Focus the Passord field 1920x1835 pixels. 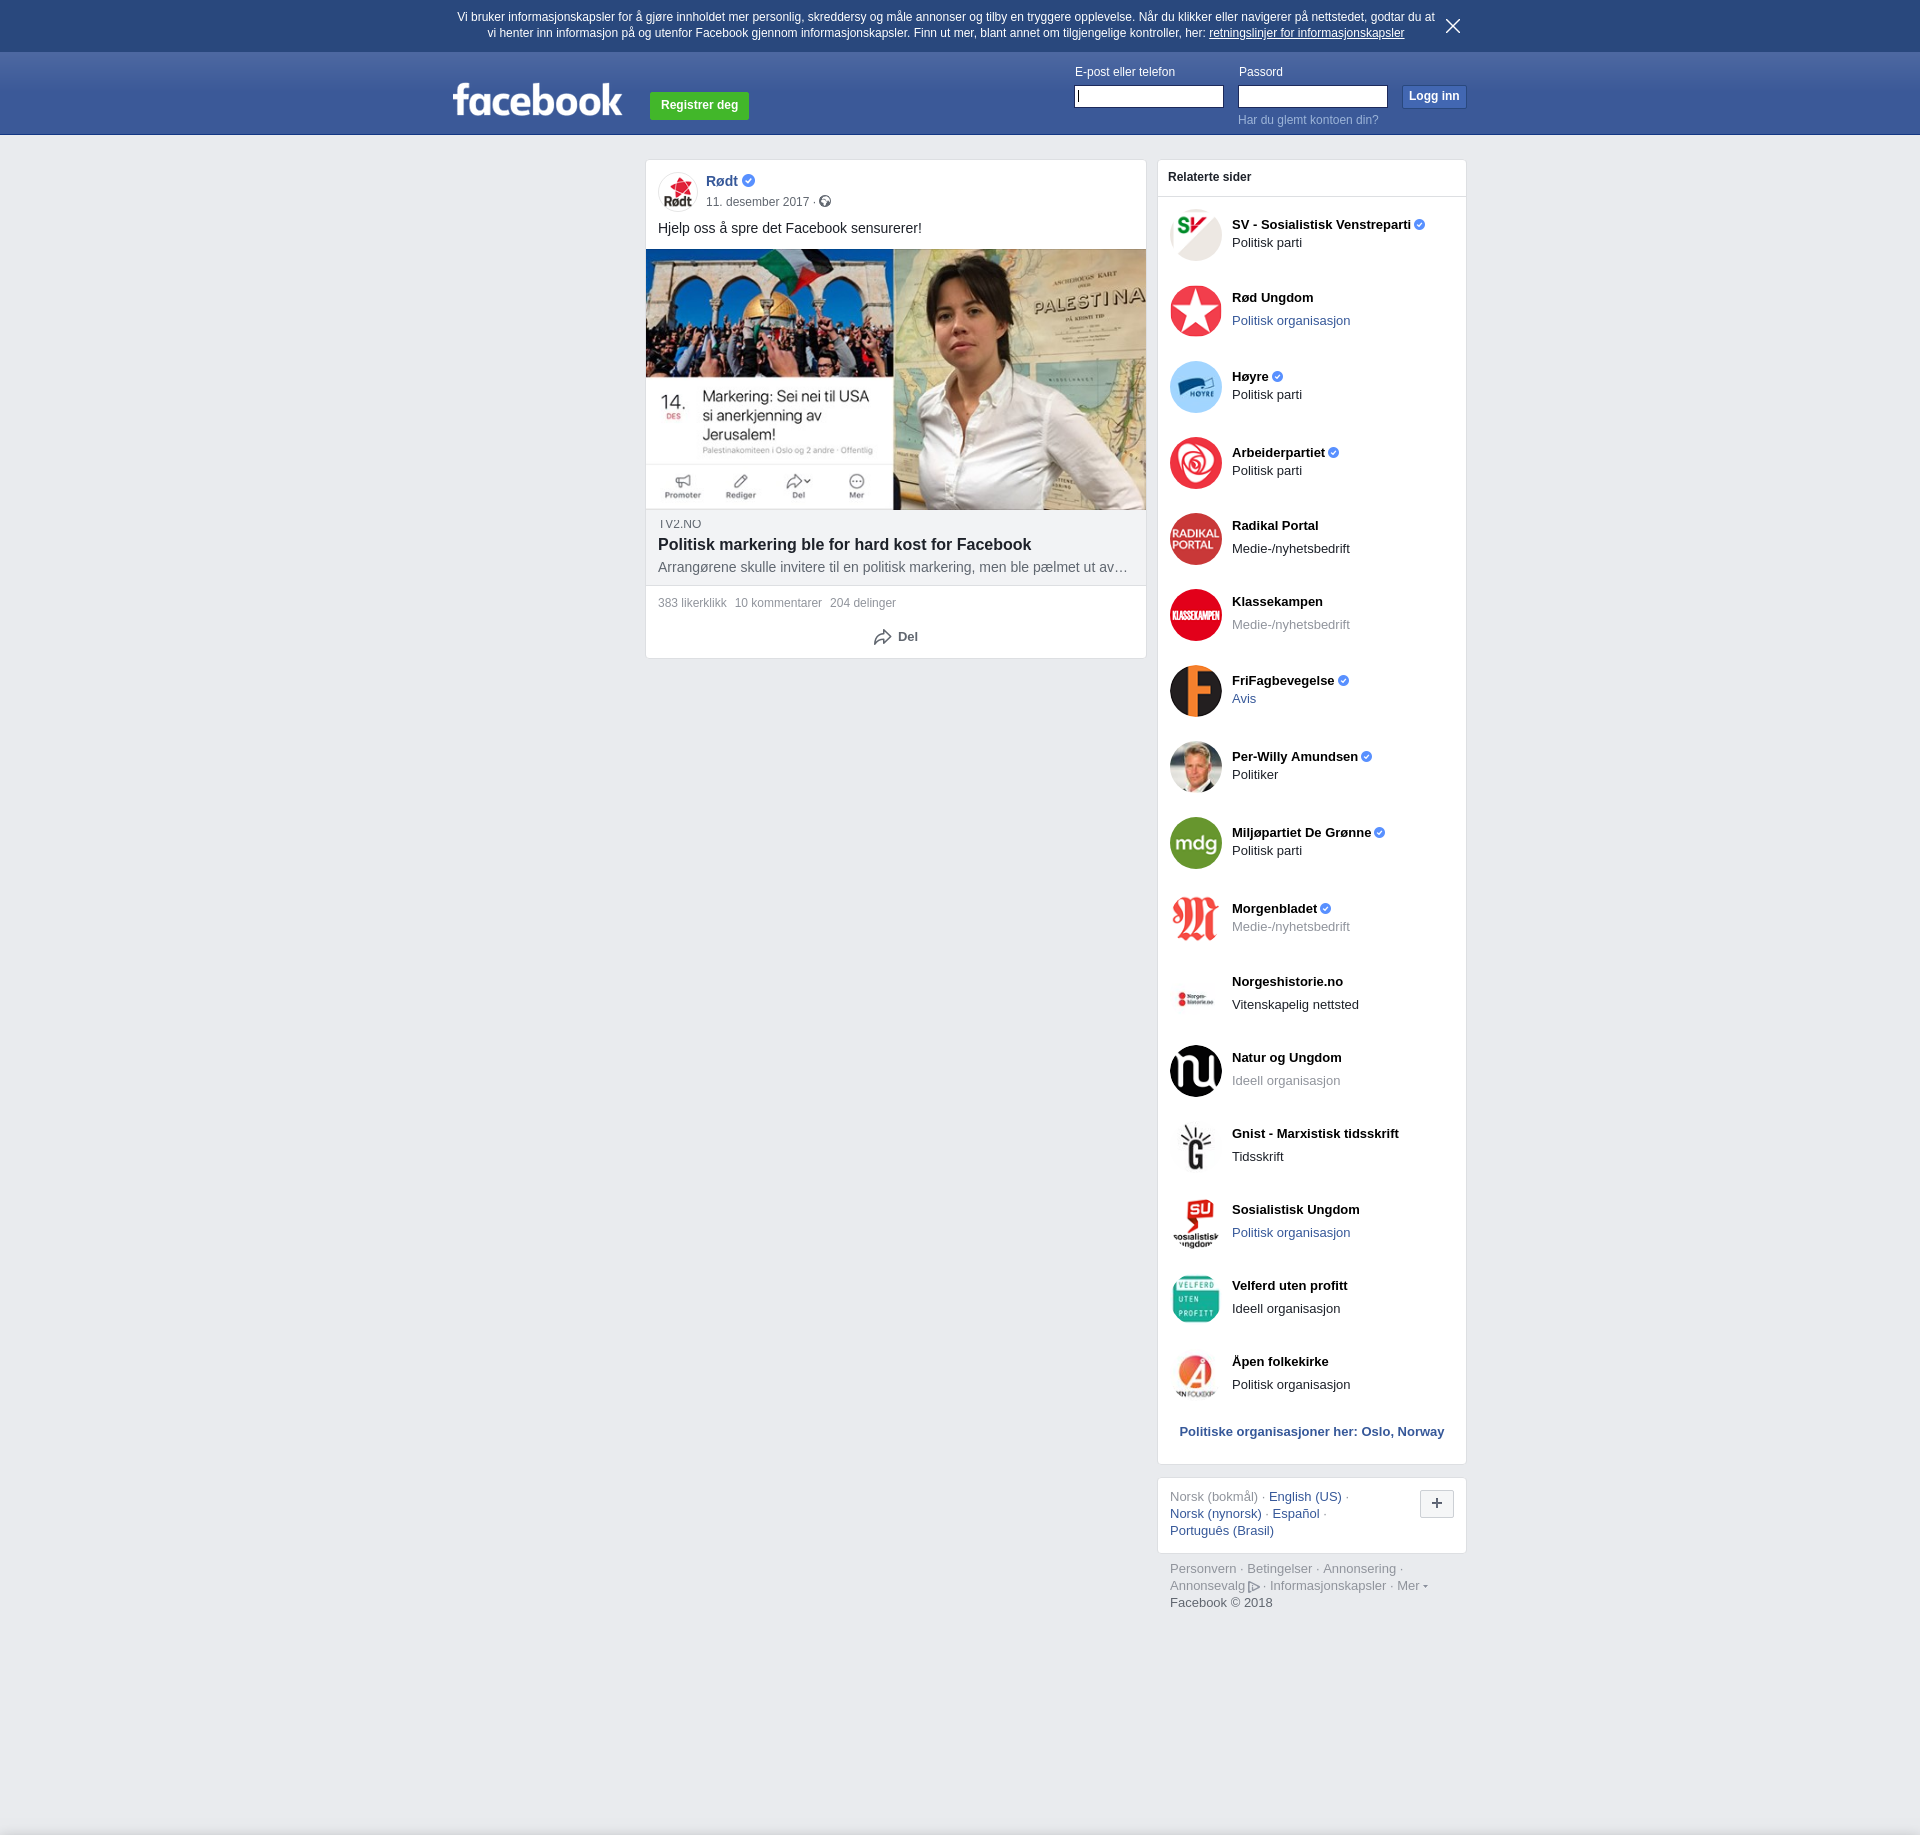pyautogui.click(x=1313, y=96)
